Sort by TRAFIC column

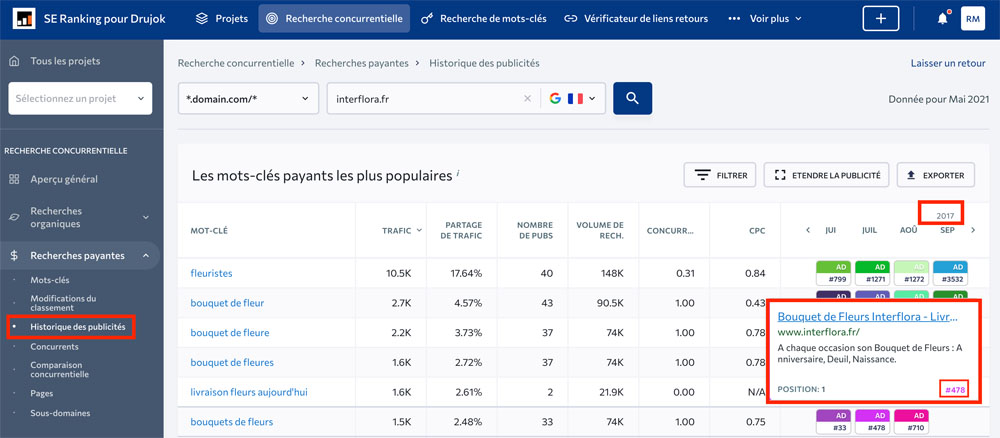402,231
